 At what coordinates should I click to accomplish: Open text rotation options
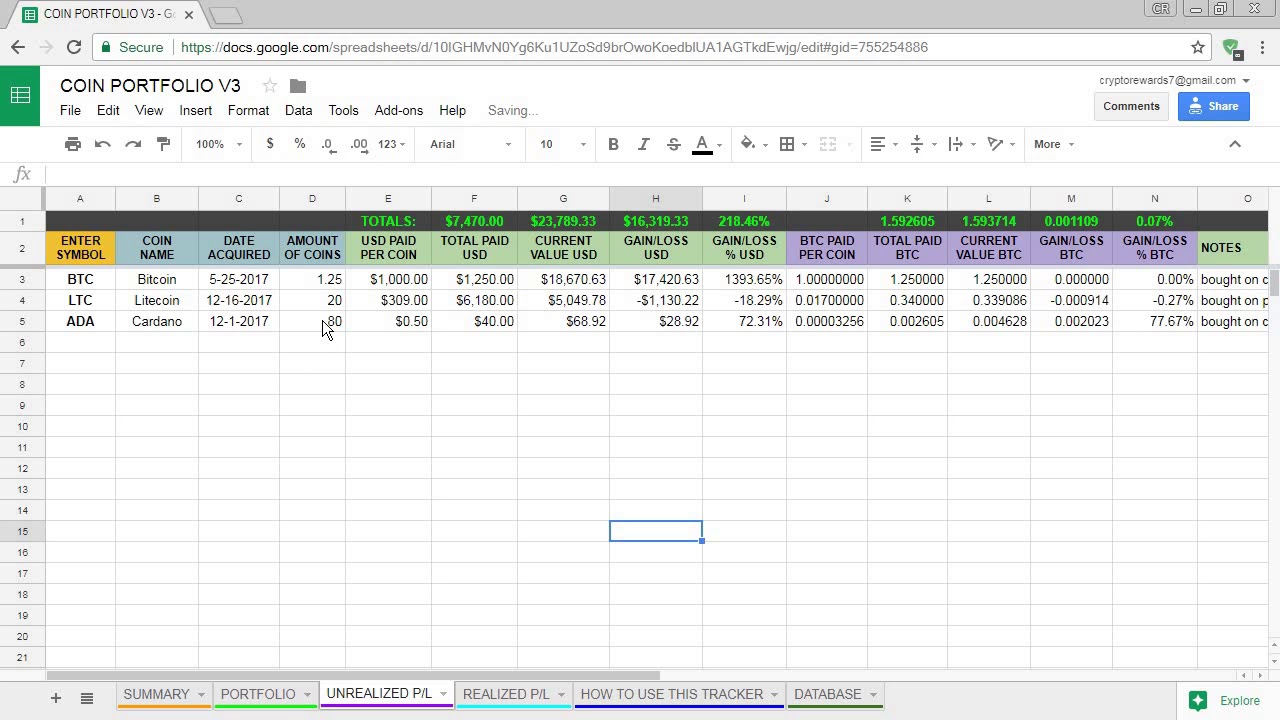coord(1001,144)
